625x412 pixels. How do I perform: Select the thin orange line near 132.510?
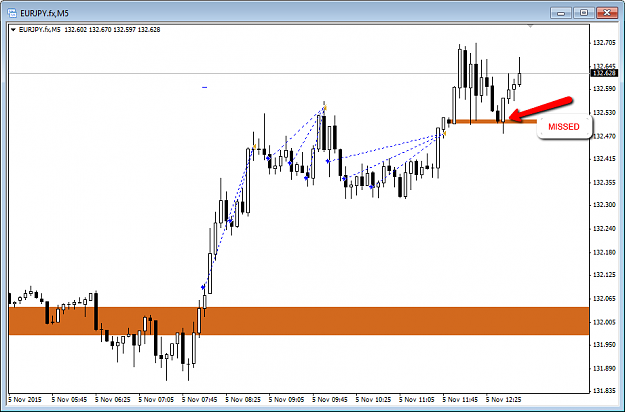click(x=494, y=121)
